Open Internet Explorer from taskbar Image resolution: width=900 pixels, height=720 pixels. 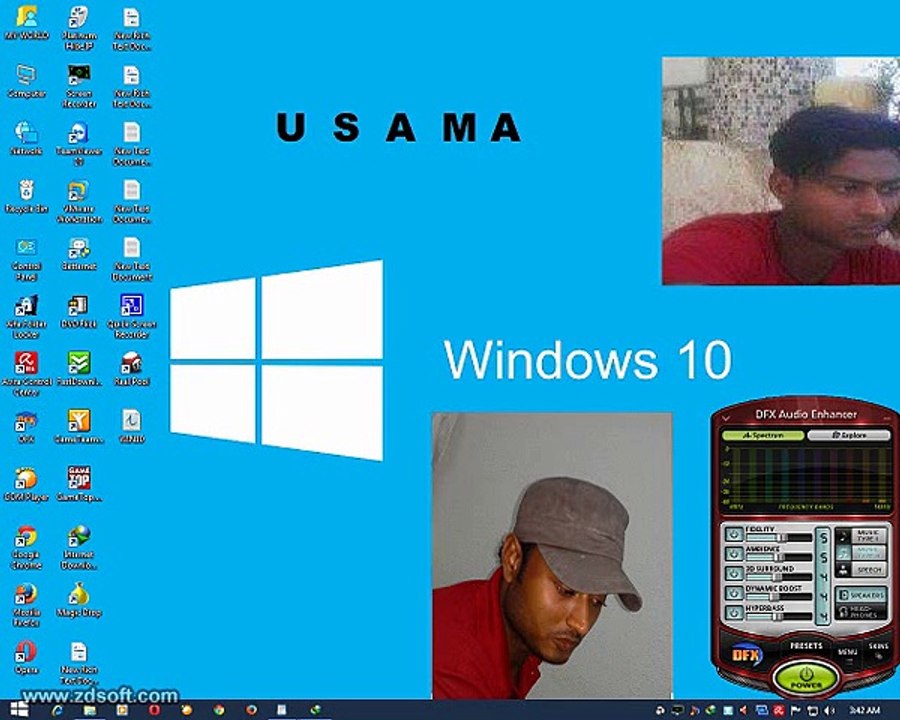point(57,710)
